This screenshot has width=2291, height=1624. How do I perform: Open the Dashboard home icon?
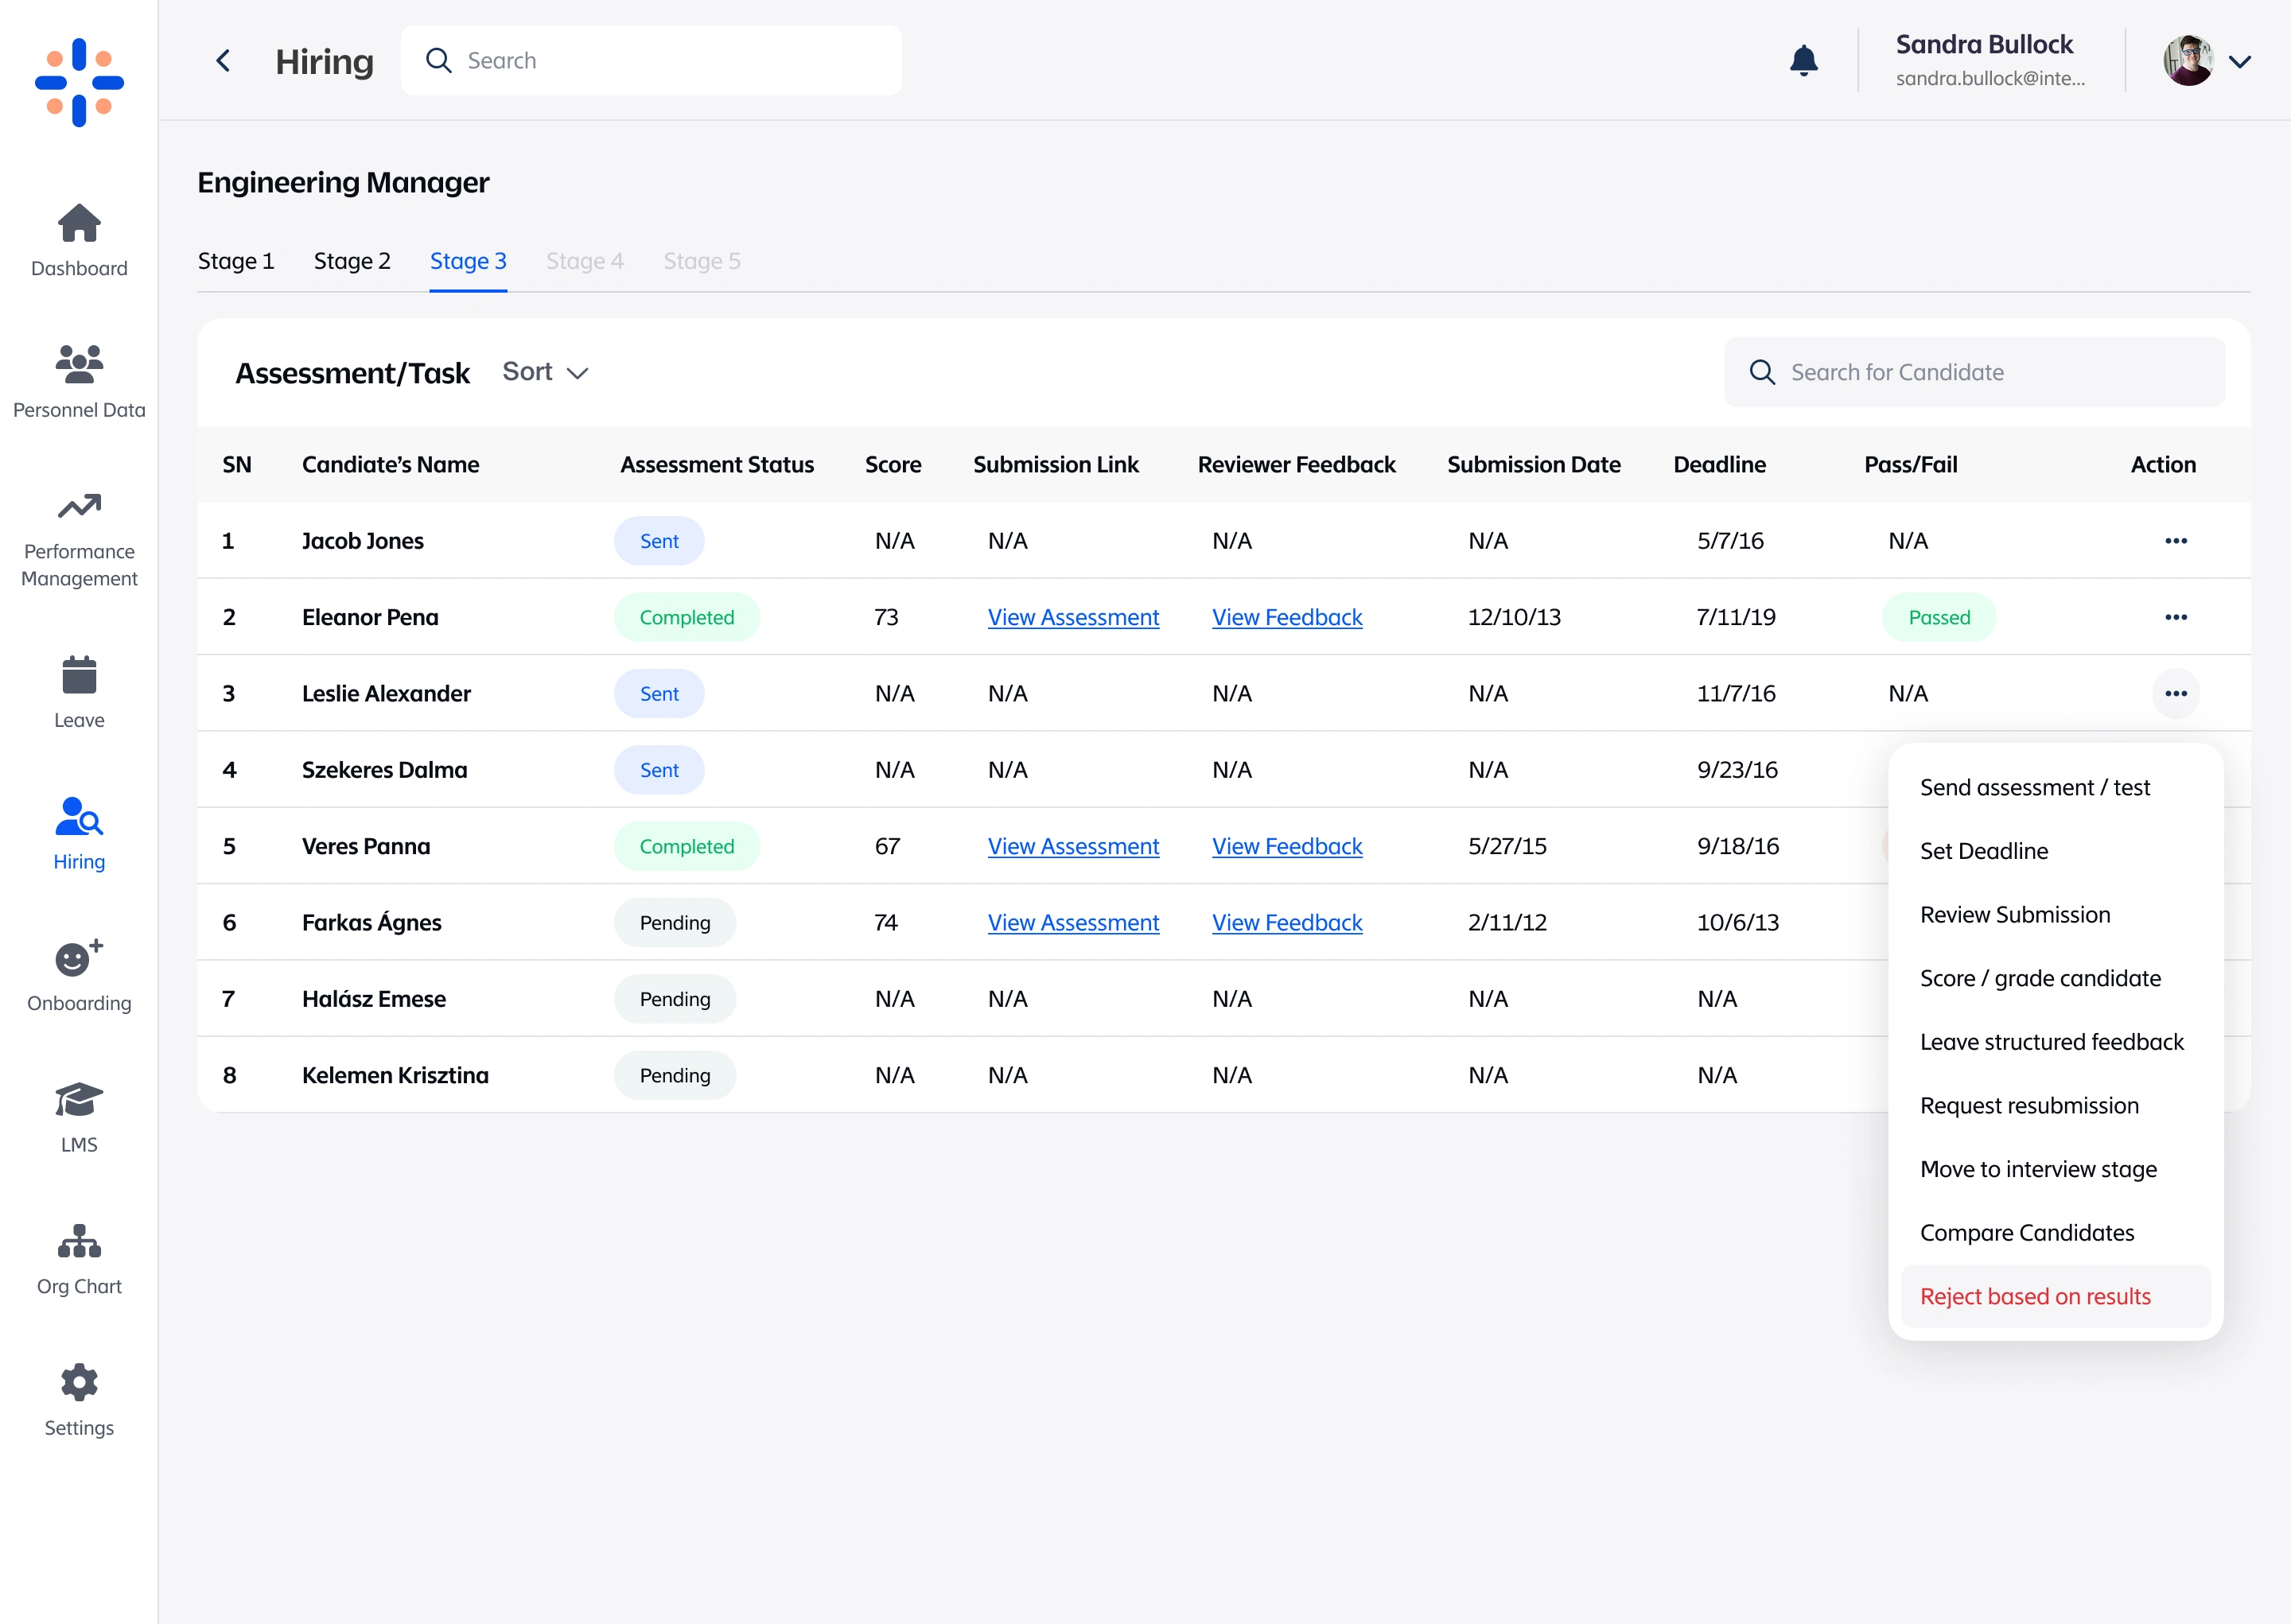point(79,224)
